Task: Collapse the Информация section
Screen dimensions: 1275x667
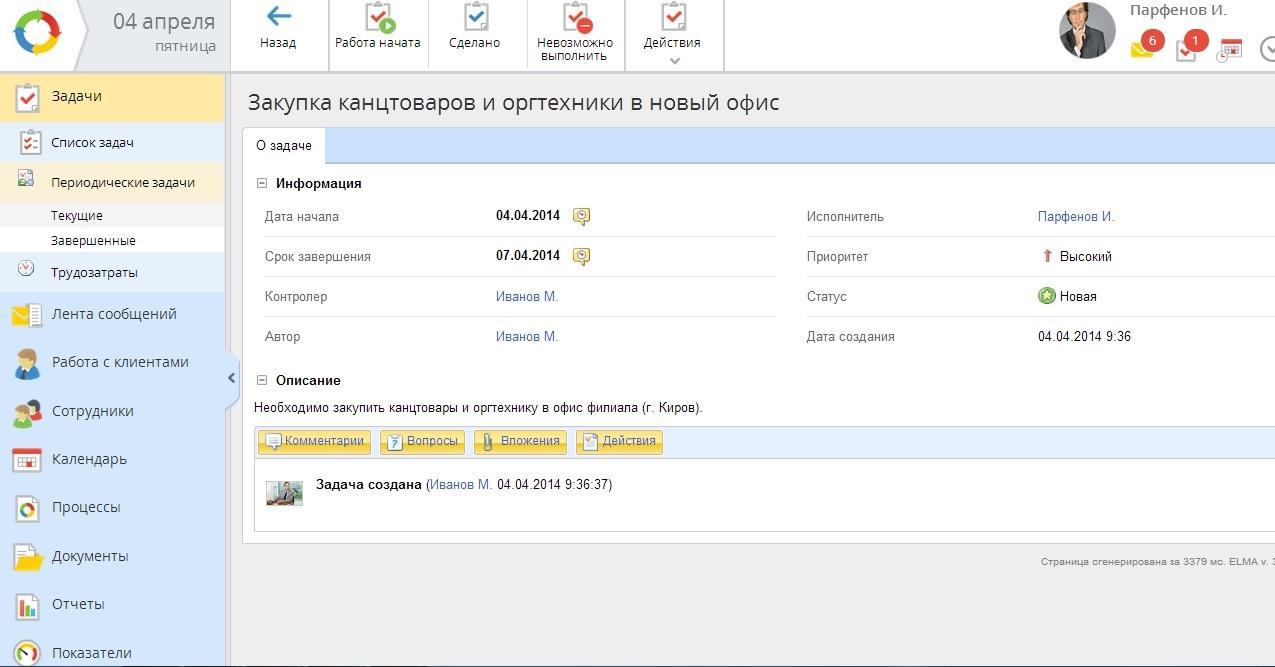Action: (x=262, y=183)
